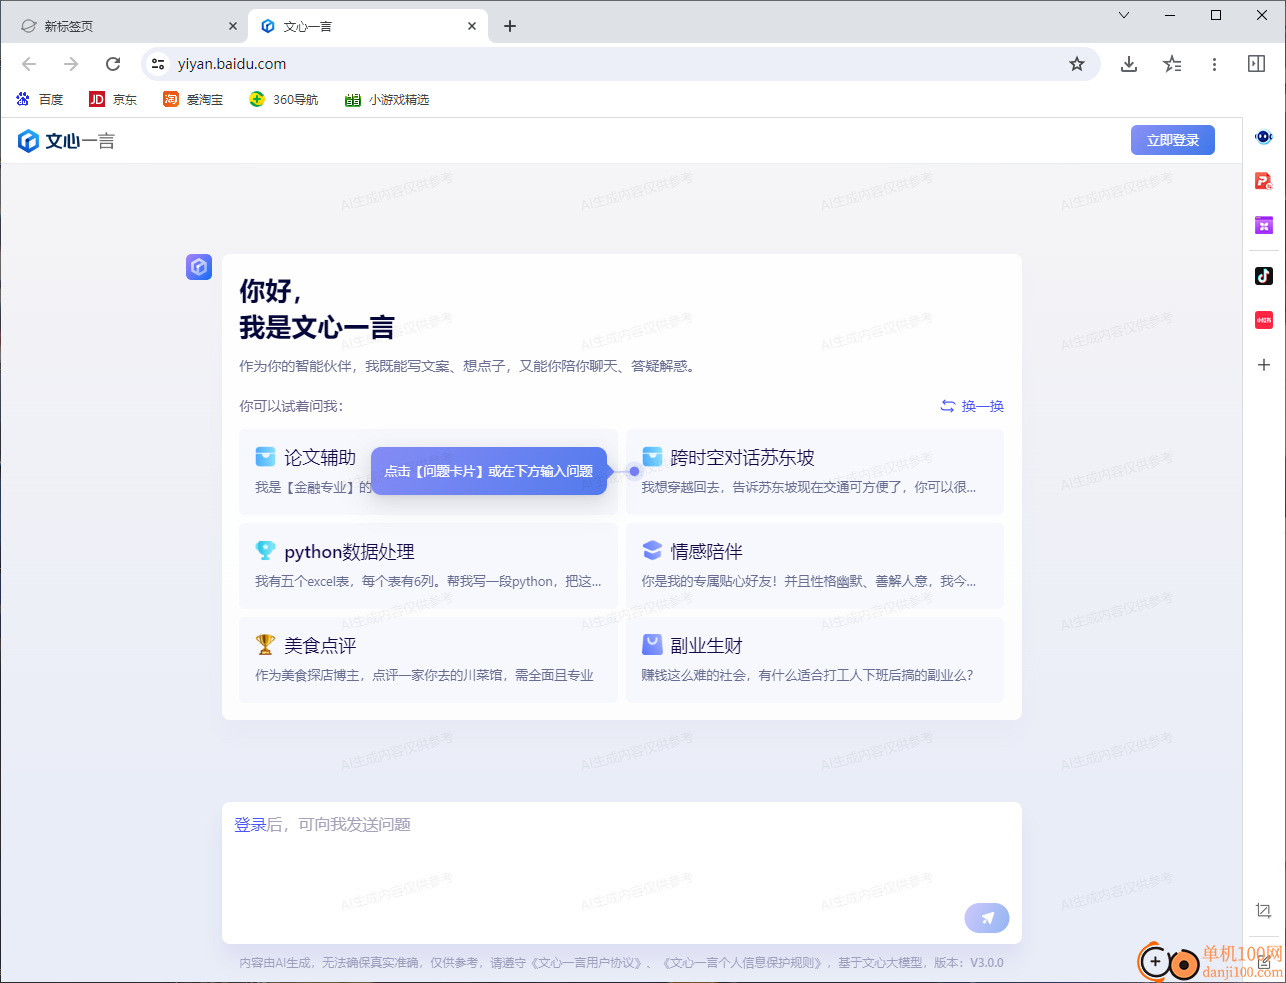Click the 文心一言 logo in the header

[x=66, y=141]
